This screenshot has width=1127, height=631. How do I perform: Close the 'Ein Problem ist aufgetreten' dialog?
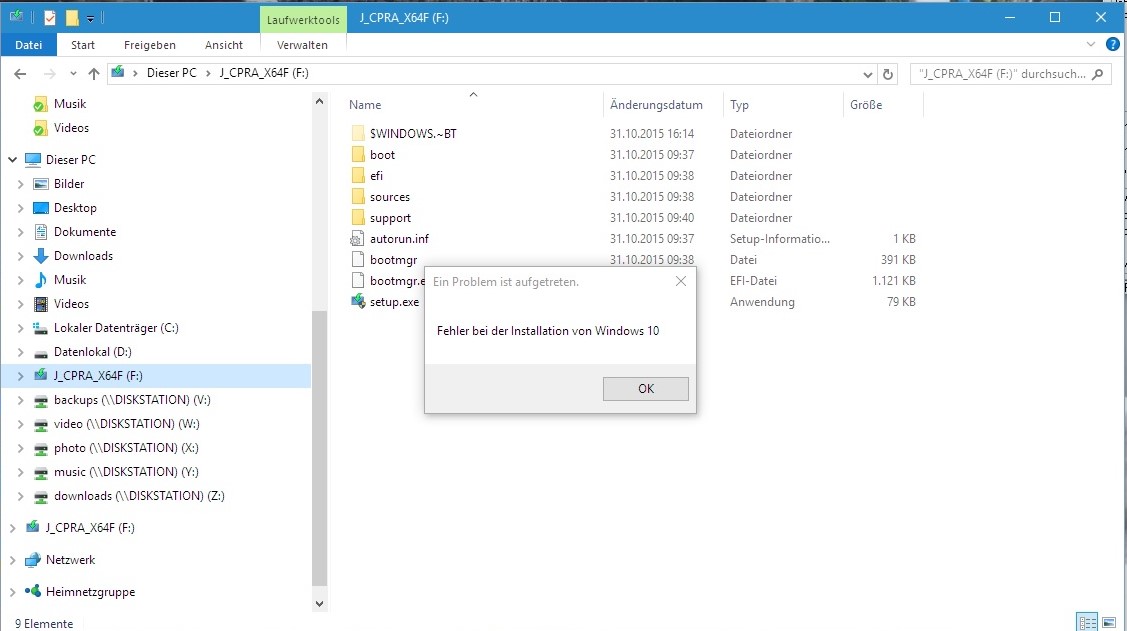(681, 282)
